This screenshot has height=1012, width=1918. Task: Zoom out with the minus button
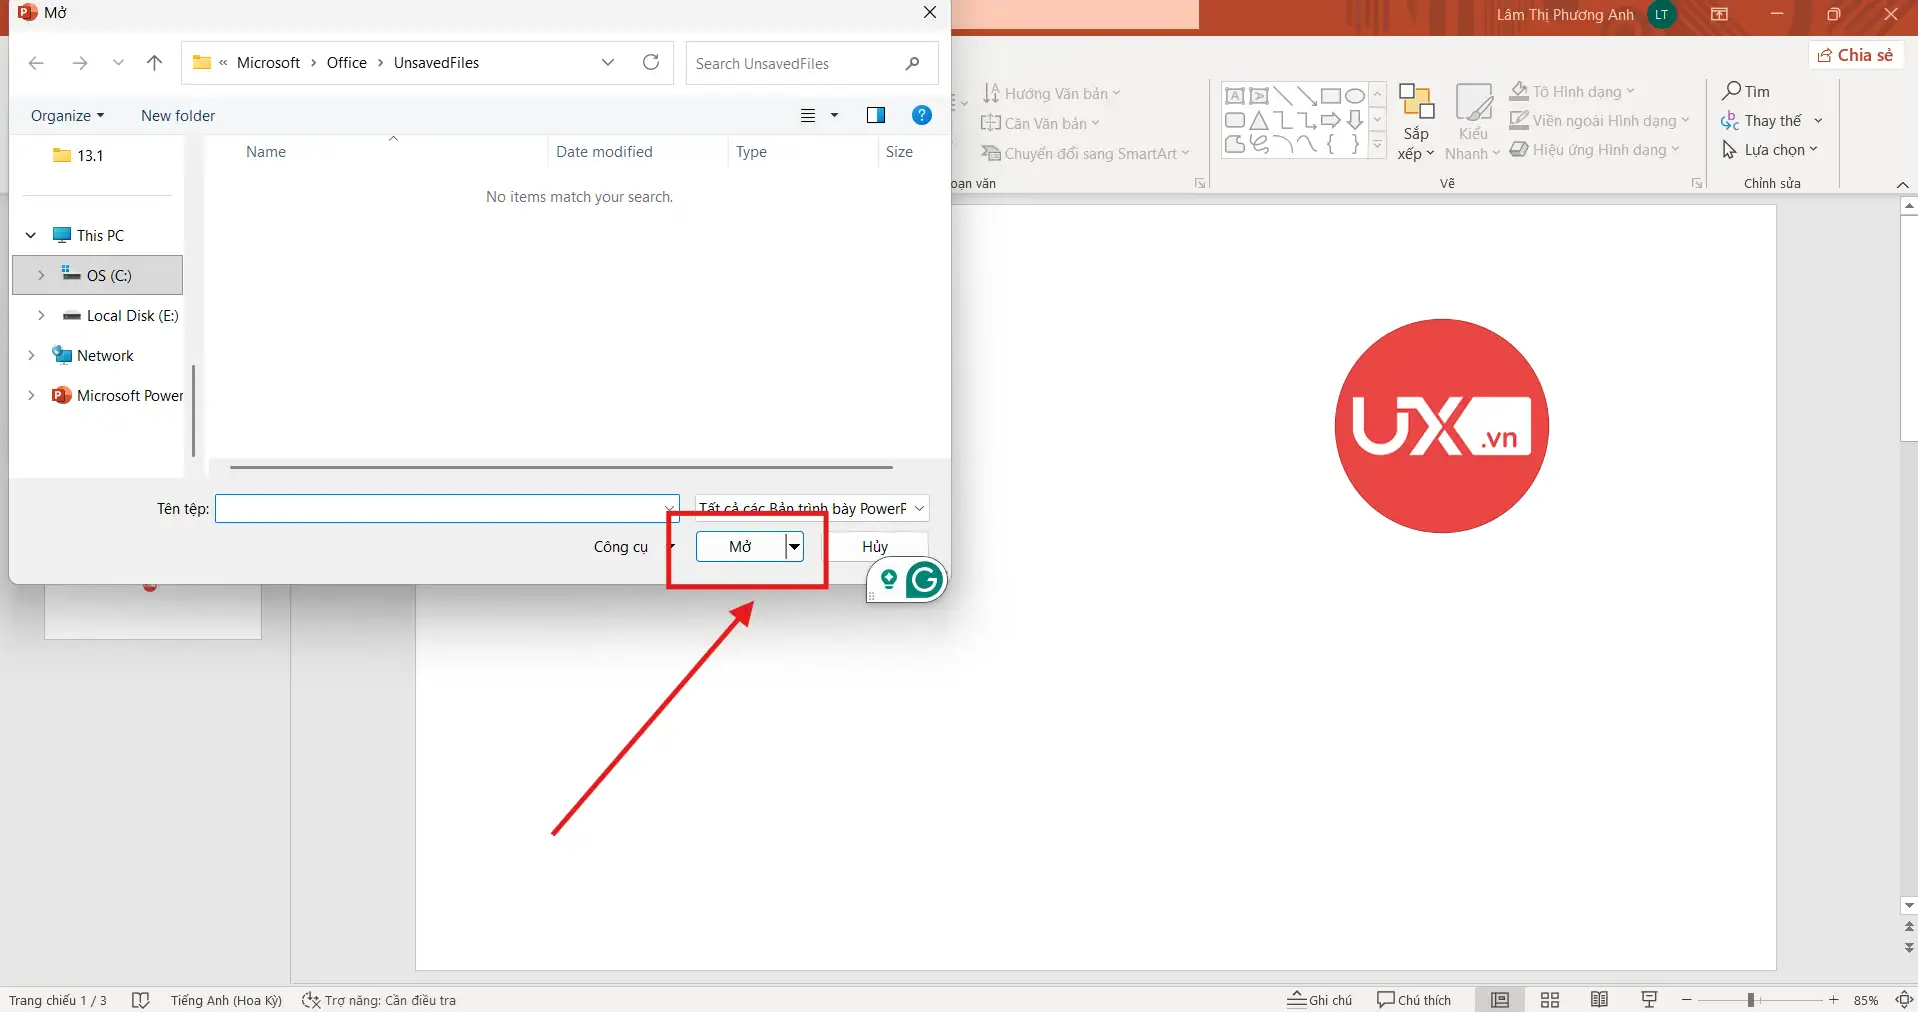[x=1687, y=1000]
